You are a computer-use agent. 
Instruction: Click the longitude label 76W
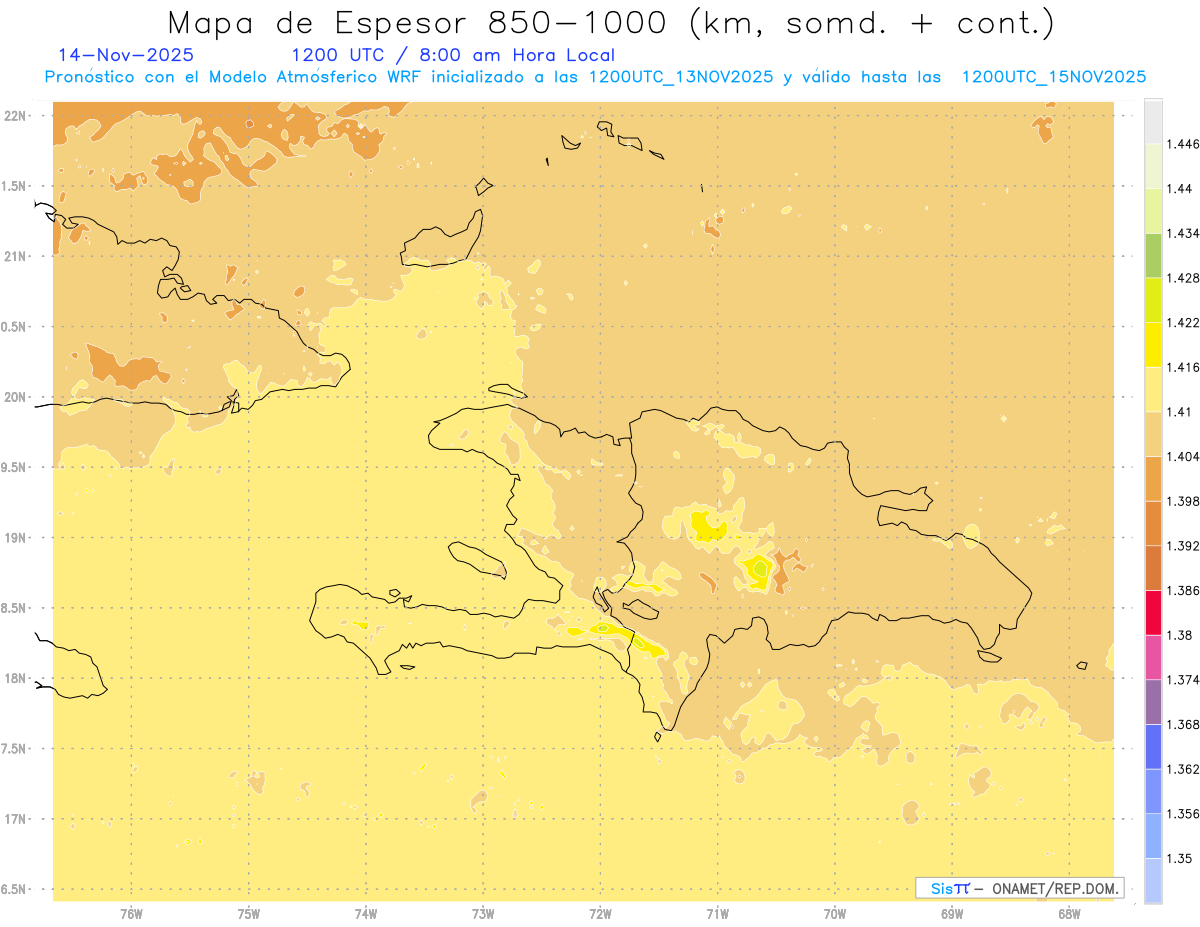[x=131, y=914]
